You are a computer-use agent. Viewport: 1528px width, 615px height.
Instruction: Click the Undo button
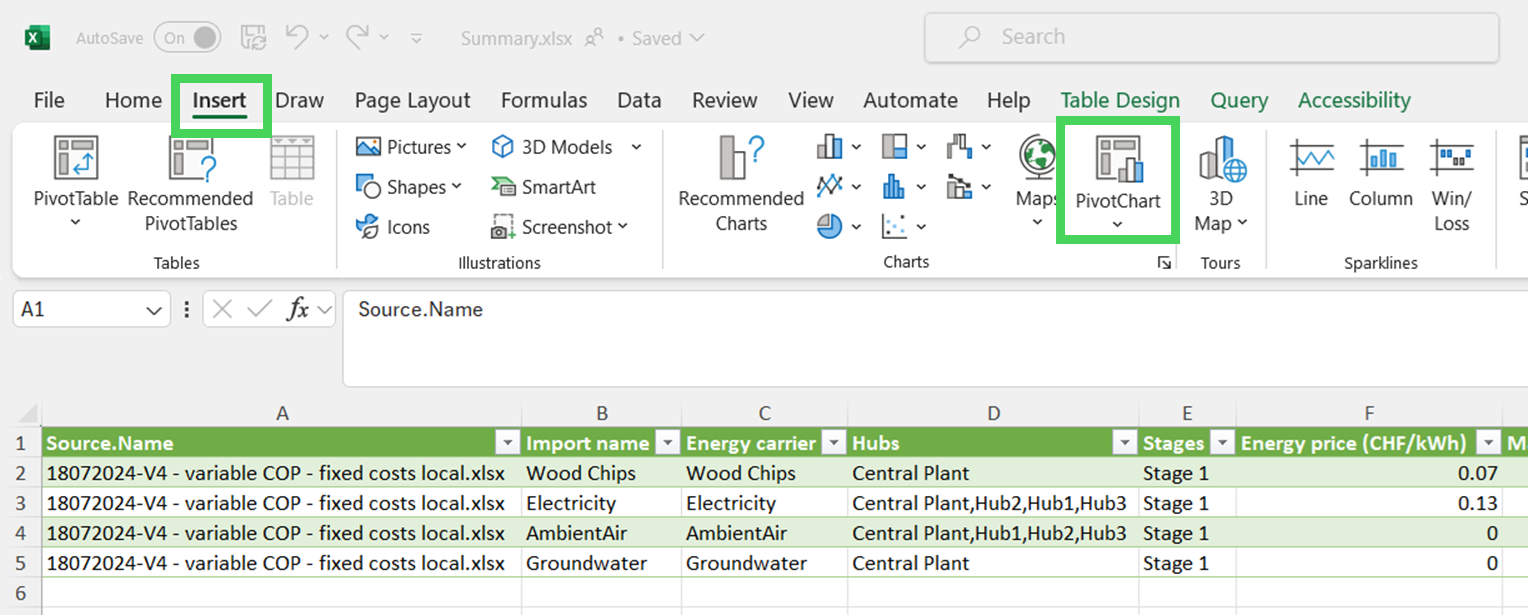tap(297, 38)
